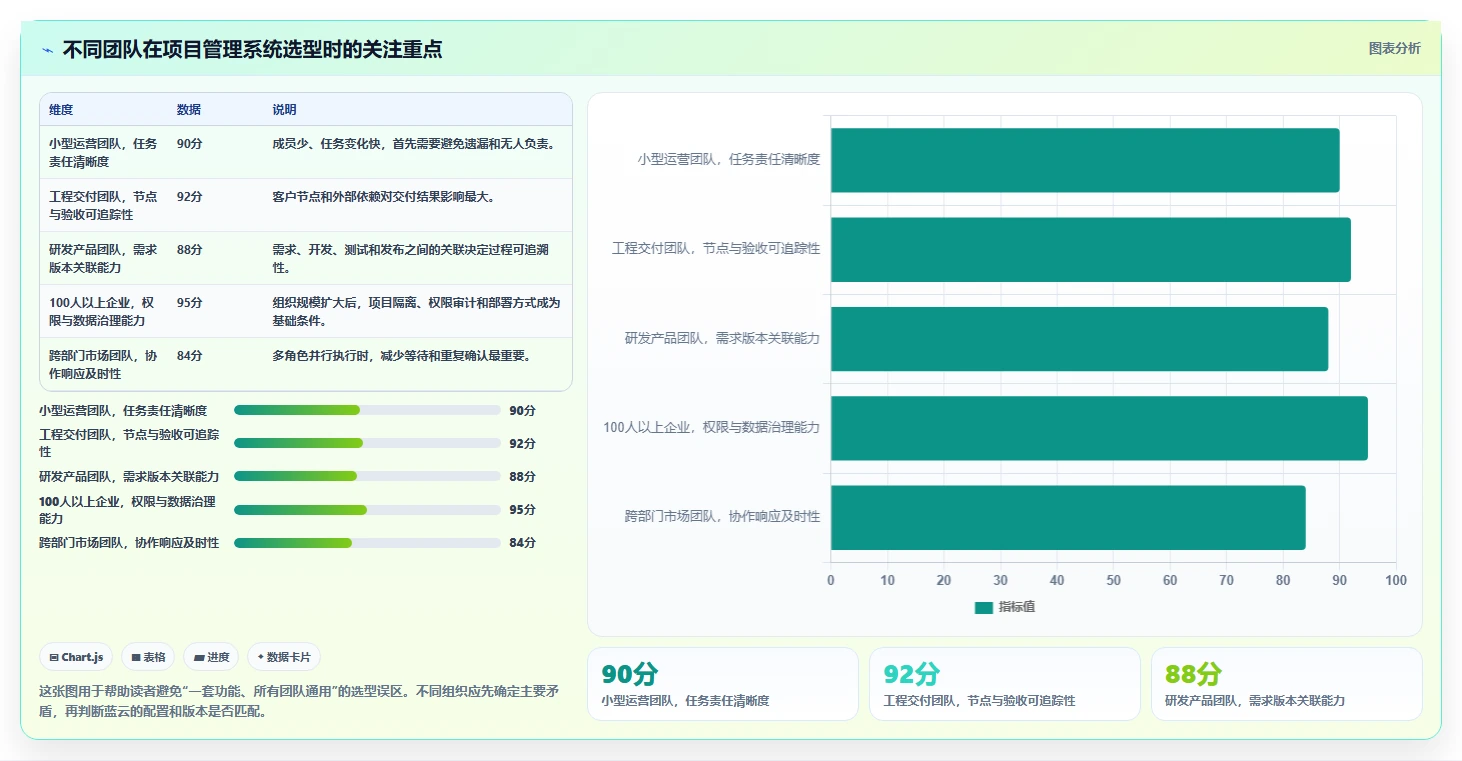Click the 84分 value in the table
The height and width of the screenshot is (761, 1462).
click(189, 356)
